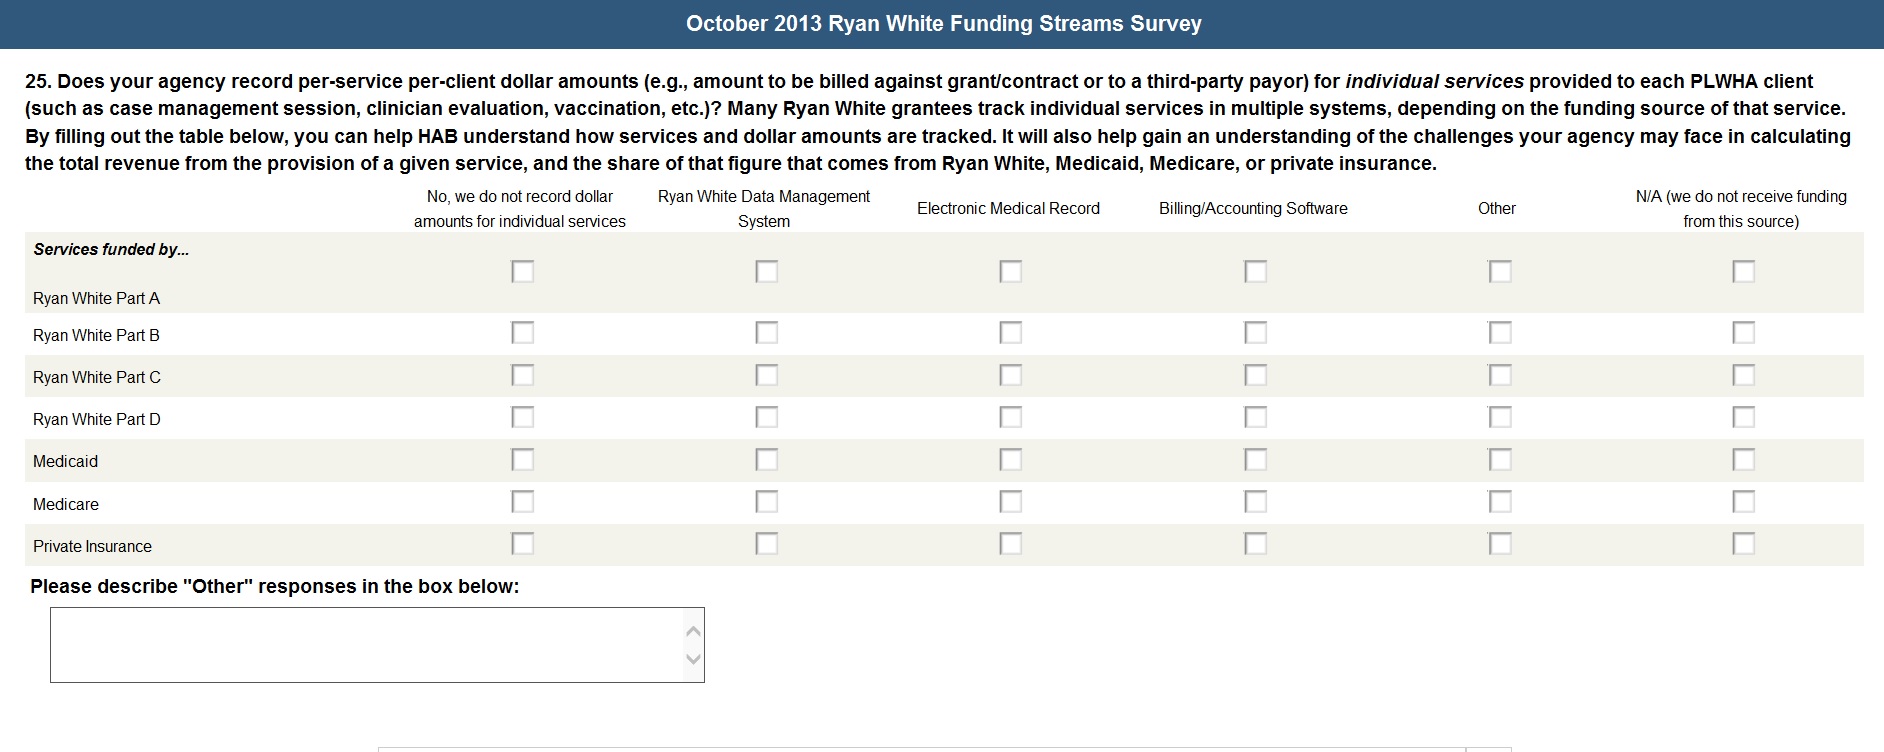This screenshot has height=752, width=1884.
Task: Mark N/A checkbox for Medicare row
Action: [1743, 501]
